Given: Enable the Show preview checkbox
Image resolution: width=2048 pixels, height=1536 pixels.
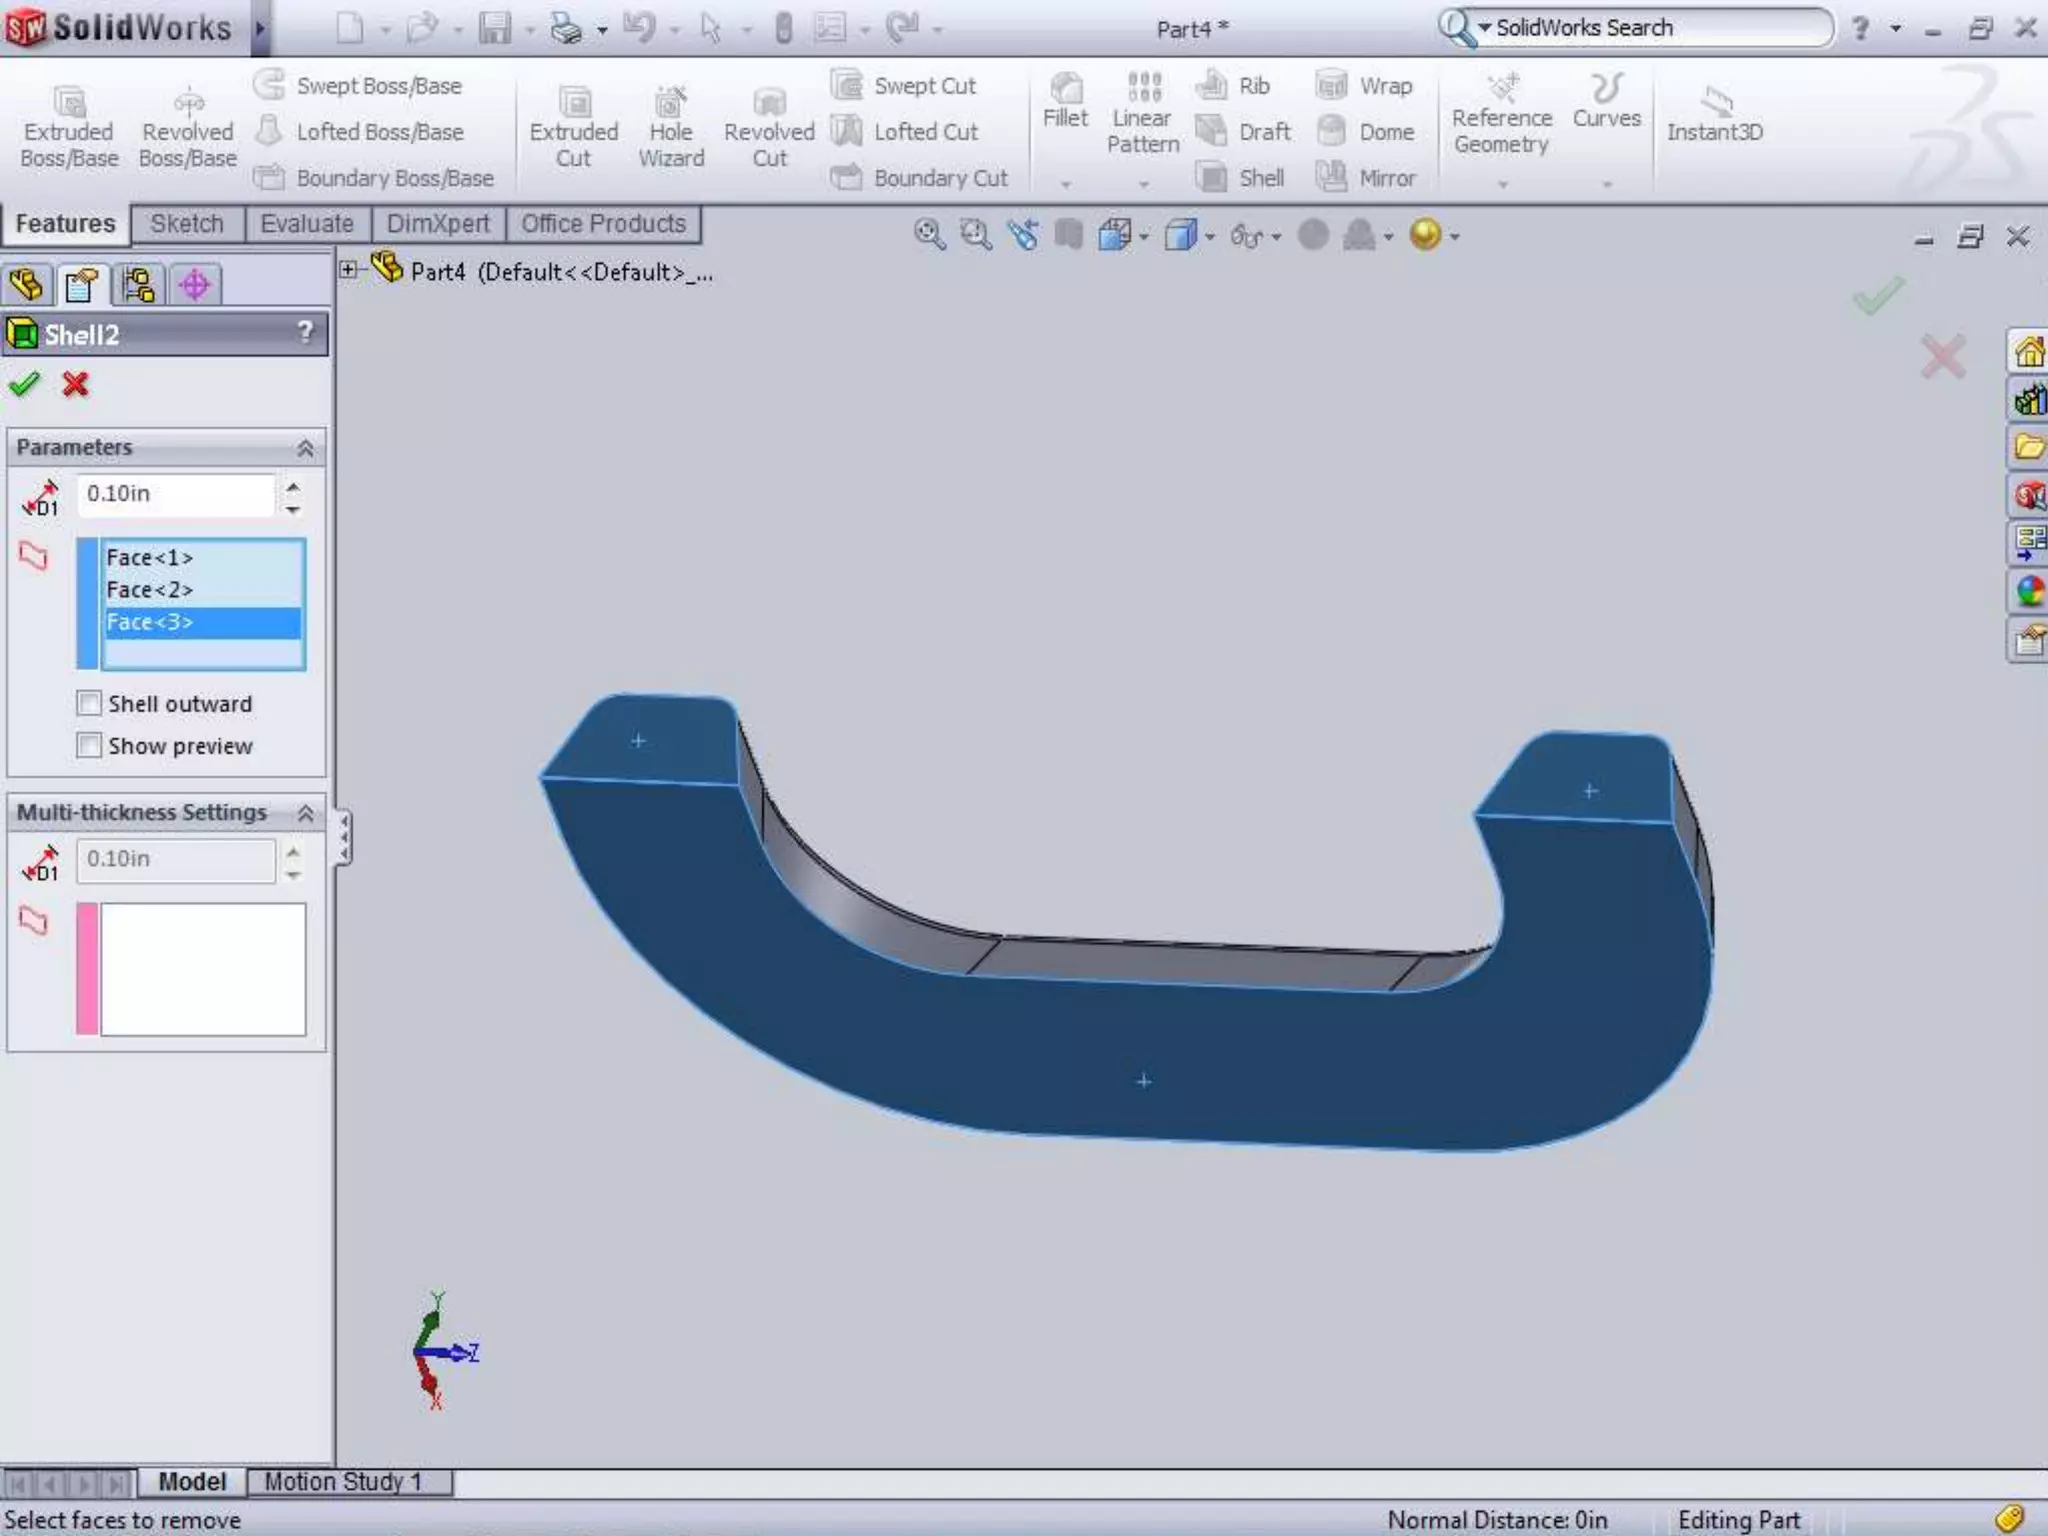Looking at the screenshot, I should tap(89, 745).
